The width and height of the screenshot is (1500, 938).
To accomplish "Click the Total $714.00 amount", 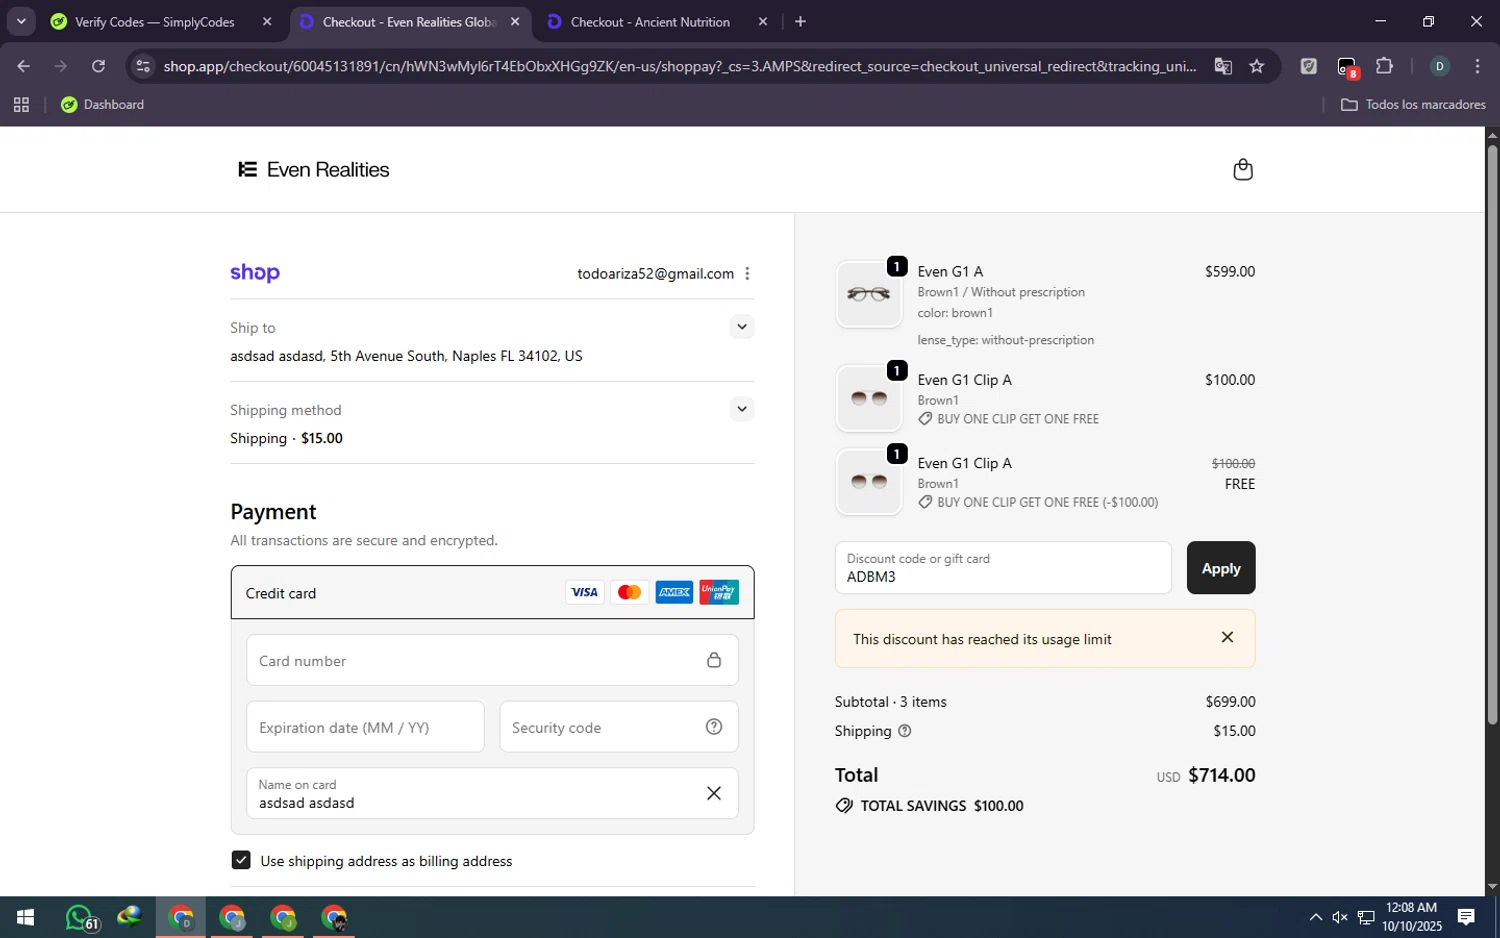I will [1221, 775].
